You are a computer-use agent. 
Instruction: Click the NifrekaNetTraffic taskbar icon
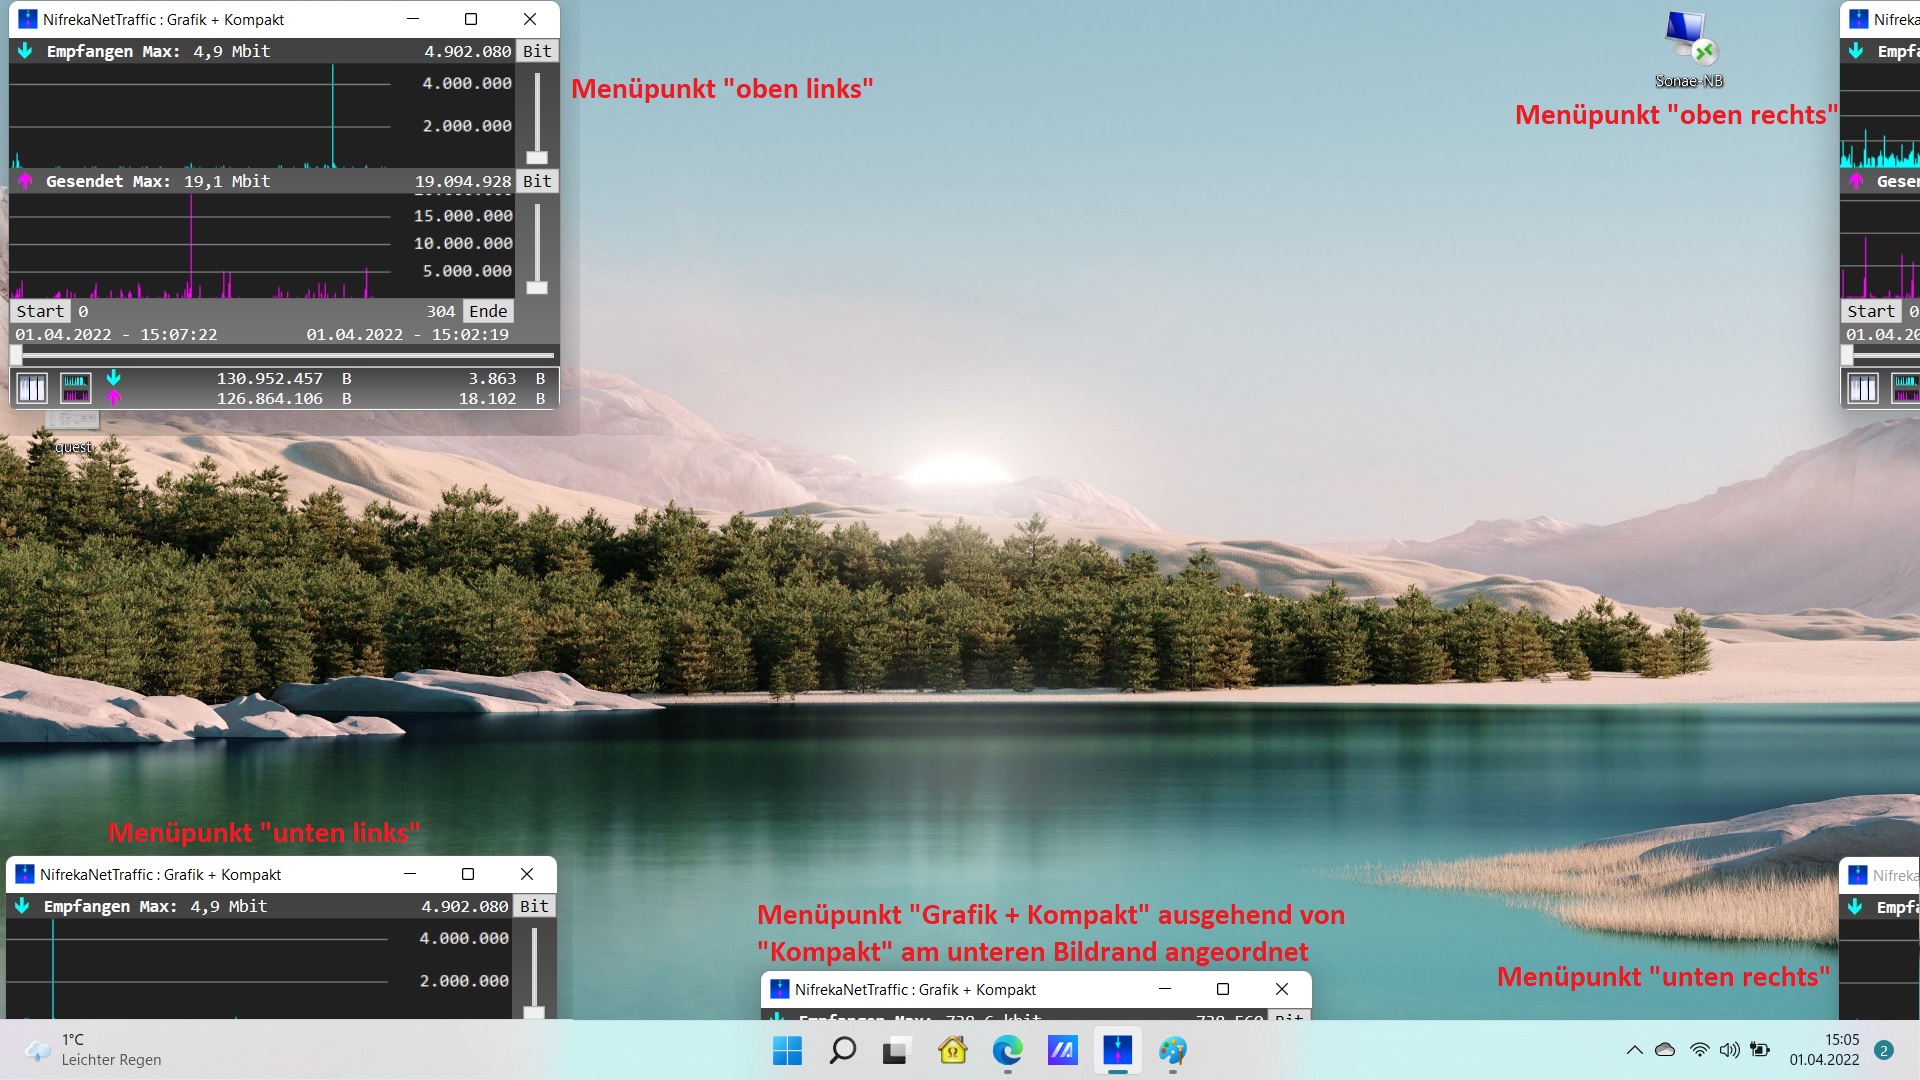pos(1117,1050)
